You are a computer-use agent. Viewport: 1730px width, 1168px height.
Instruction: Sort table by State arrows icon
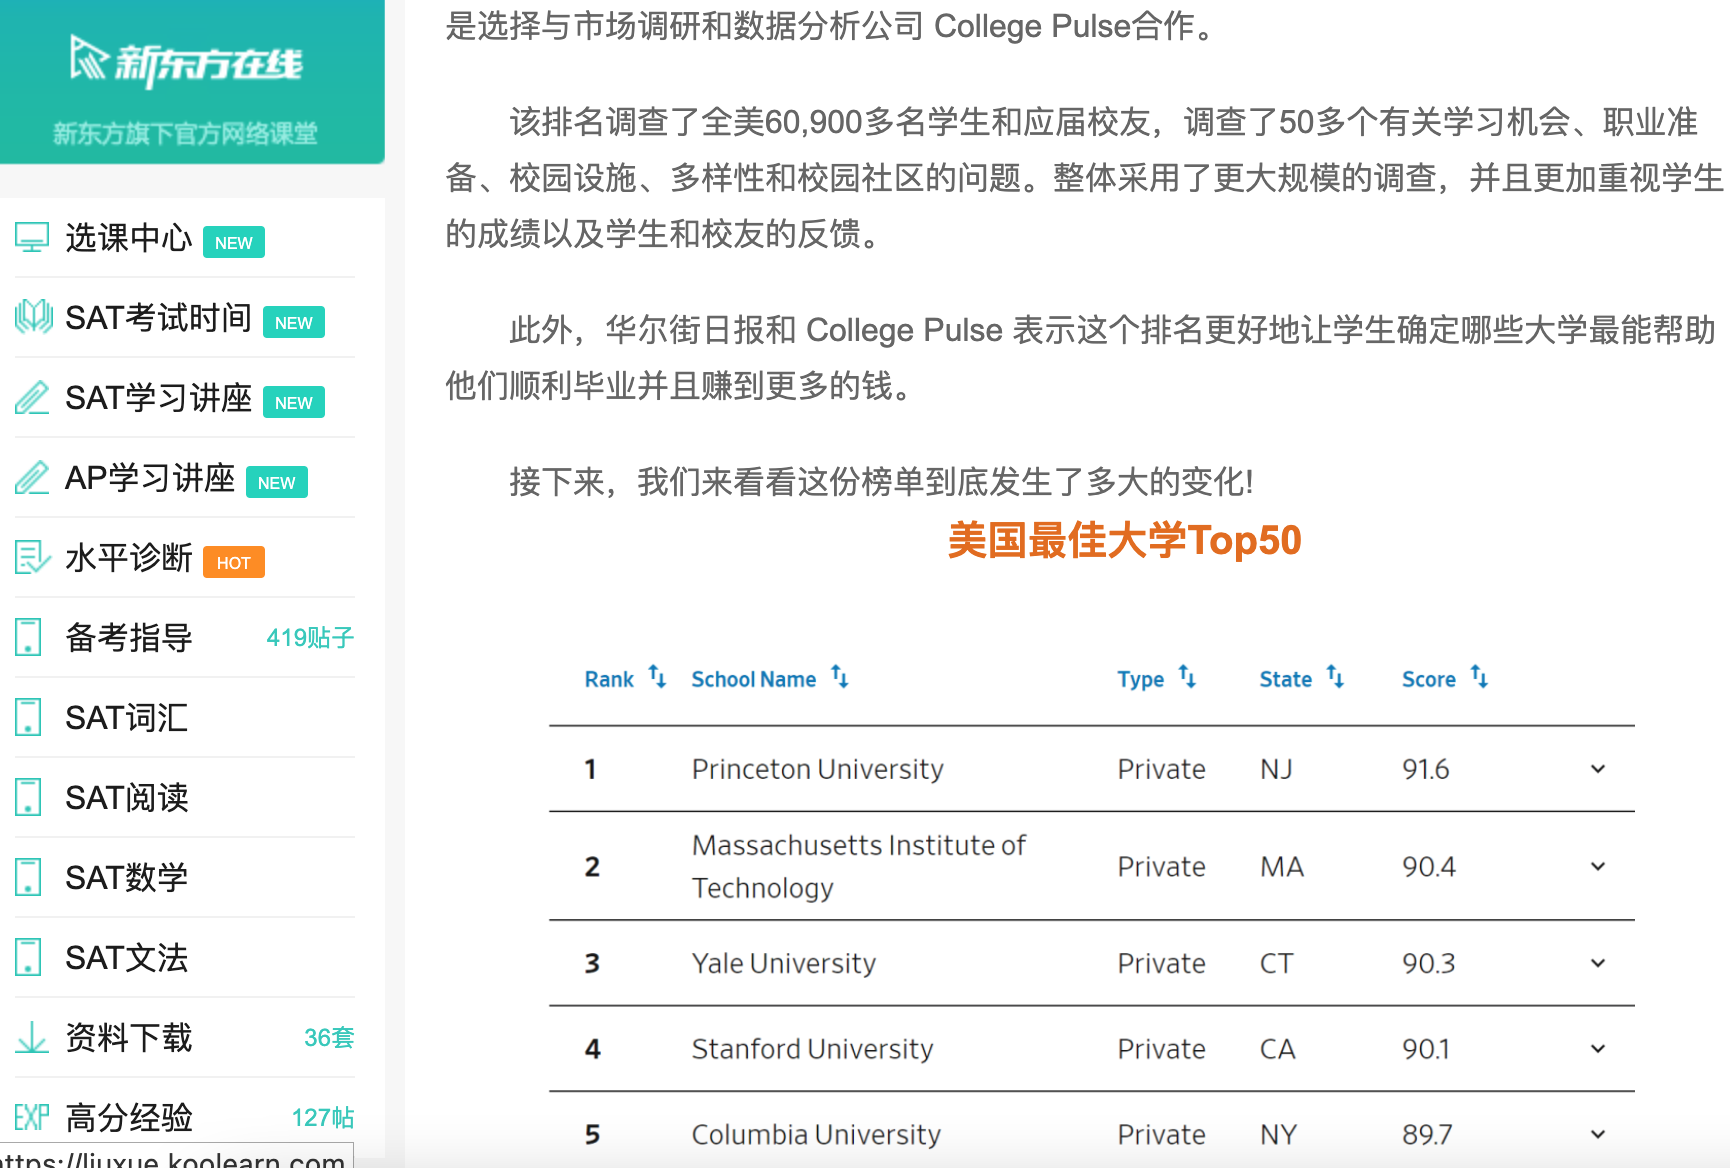point(1335,676)
